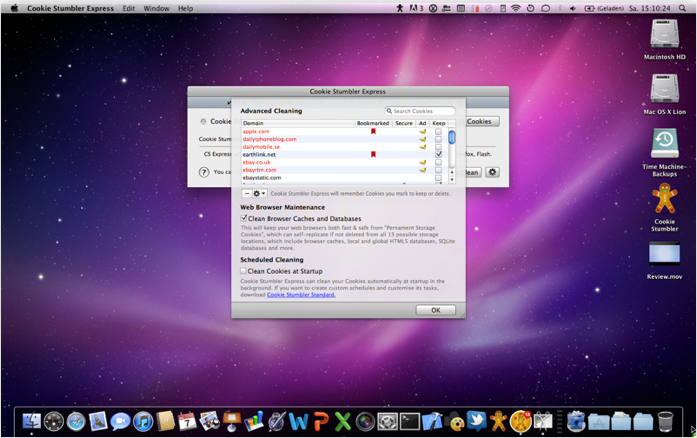Image resolution: width=697 pixels, height=438 pixels.
Task: Tick Keep checkbox for ebay.co.uk
Action: click(x=438, y=162)
